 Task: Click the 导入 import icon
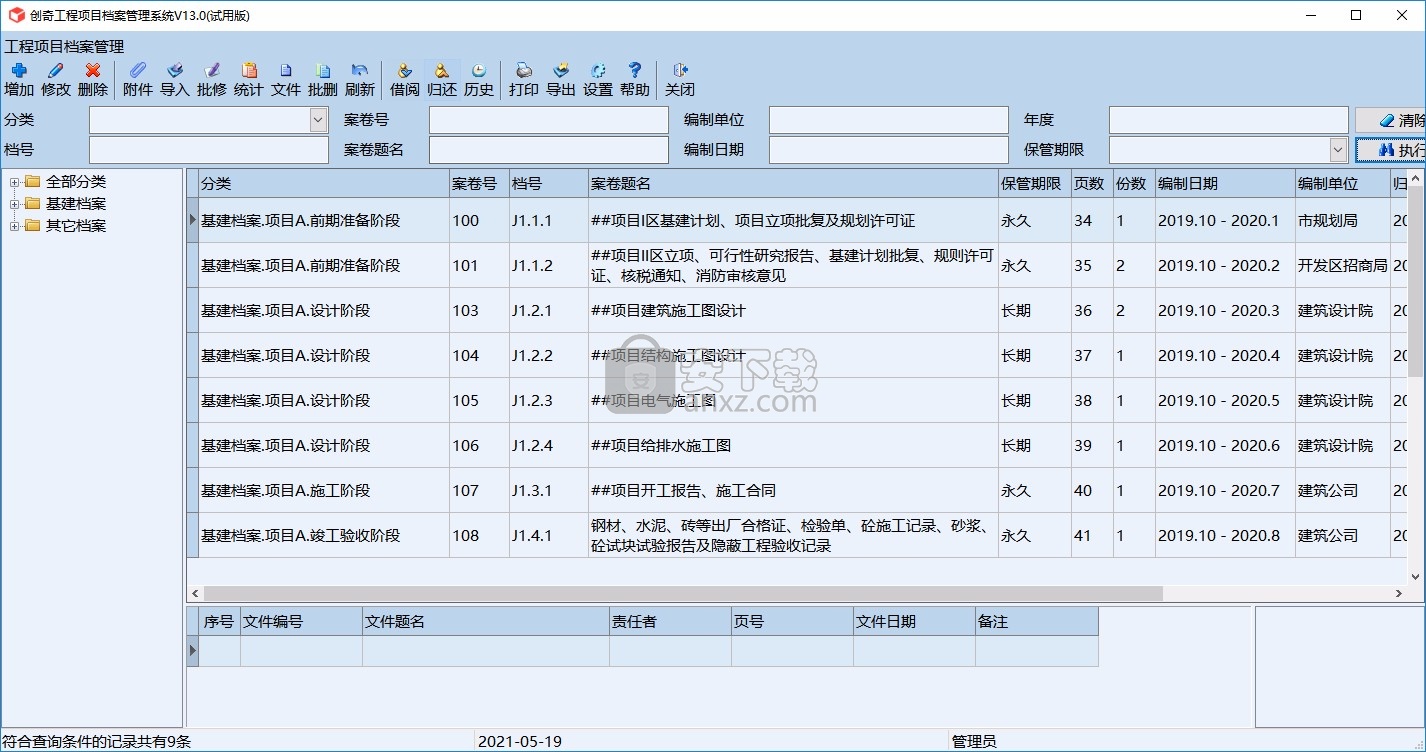click(175, 79)
